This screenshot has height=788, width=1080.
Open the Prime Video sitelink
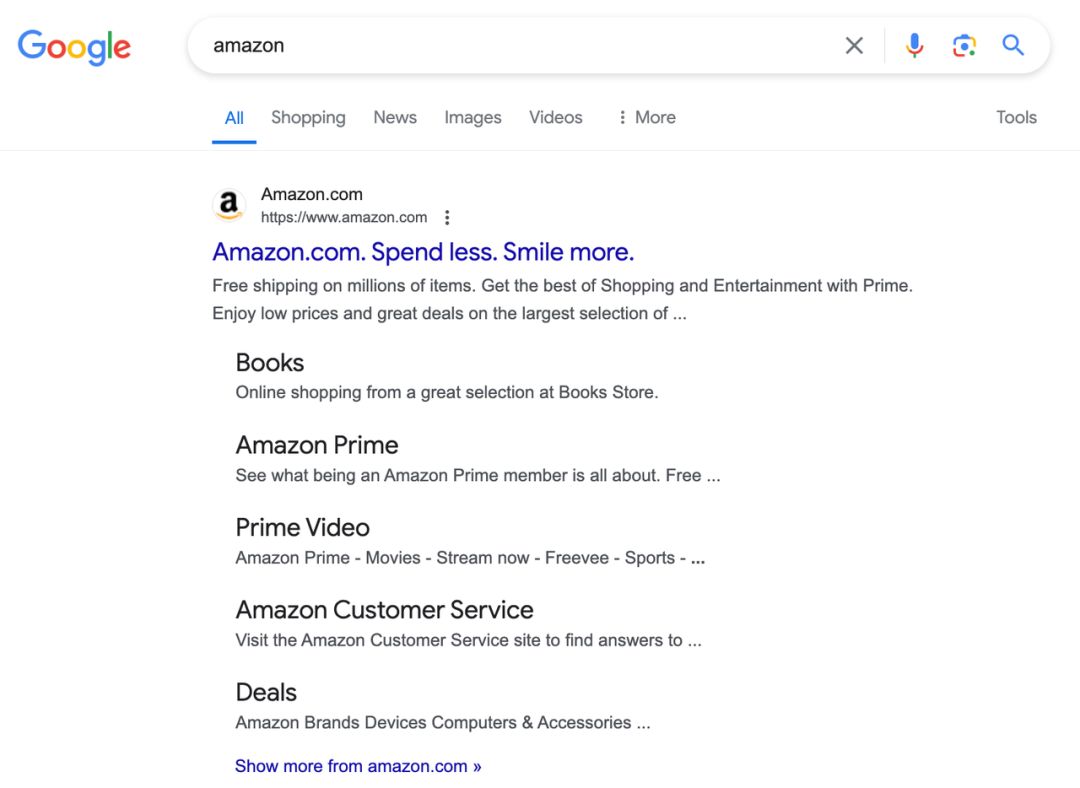303,527
